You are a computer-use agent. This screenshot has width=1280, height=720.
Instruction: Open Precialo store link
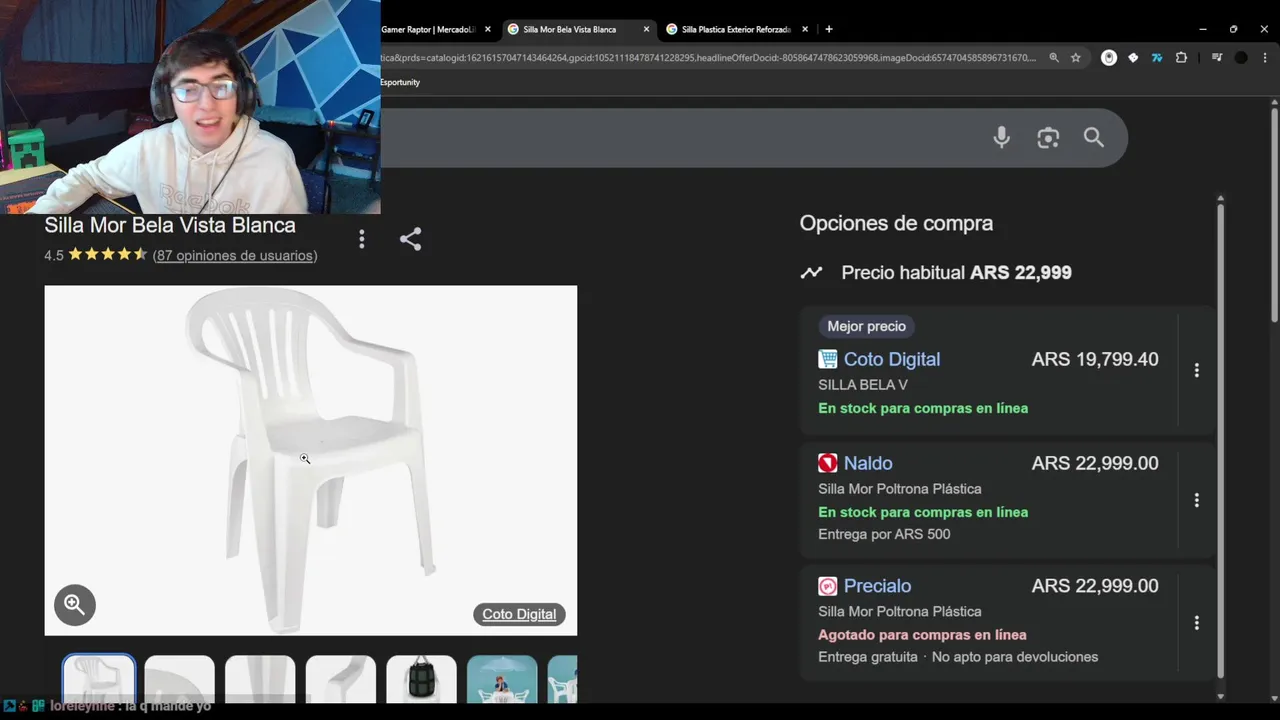tap(877, 586)
